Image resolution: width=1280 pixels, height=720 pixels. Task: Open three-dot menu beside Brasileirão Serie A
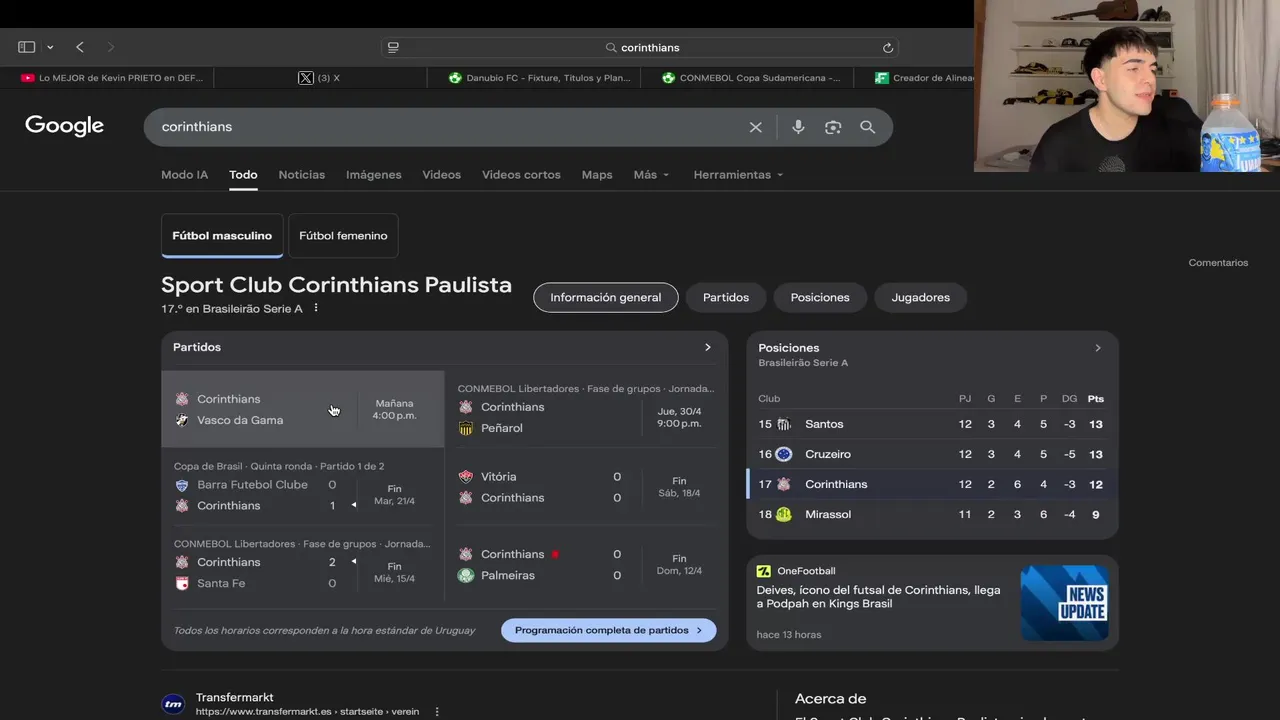[x=316, y=308]
